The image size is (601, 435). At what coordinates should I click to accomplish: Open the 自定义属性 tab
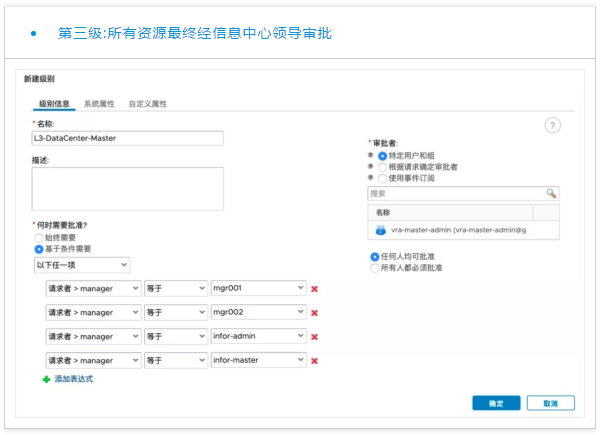(147, 103)
